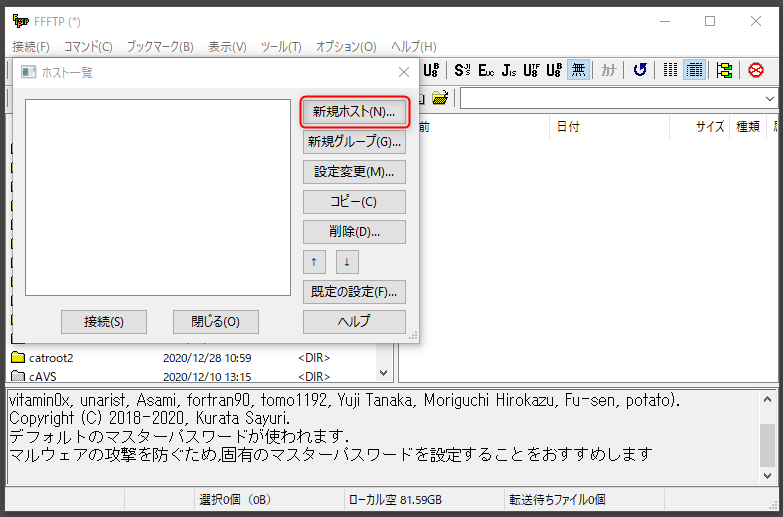Refresh the file list with blue arrow icon

pyautogui.click(x=640, y=70)
